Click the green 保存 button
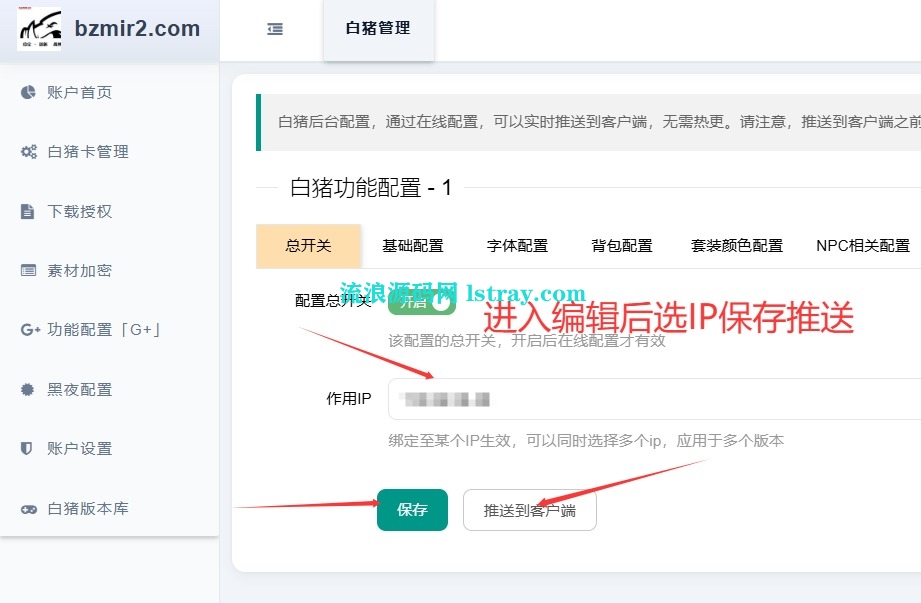The image size is (921, 603). (412, 510)
